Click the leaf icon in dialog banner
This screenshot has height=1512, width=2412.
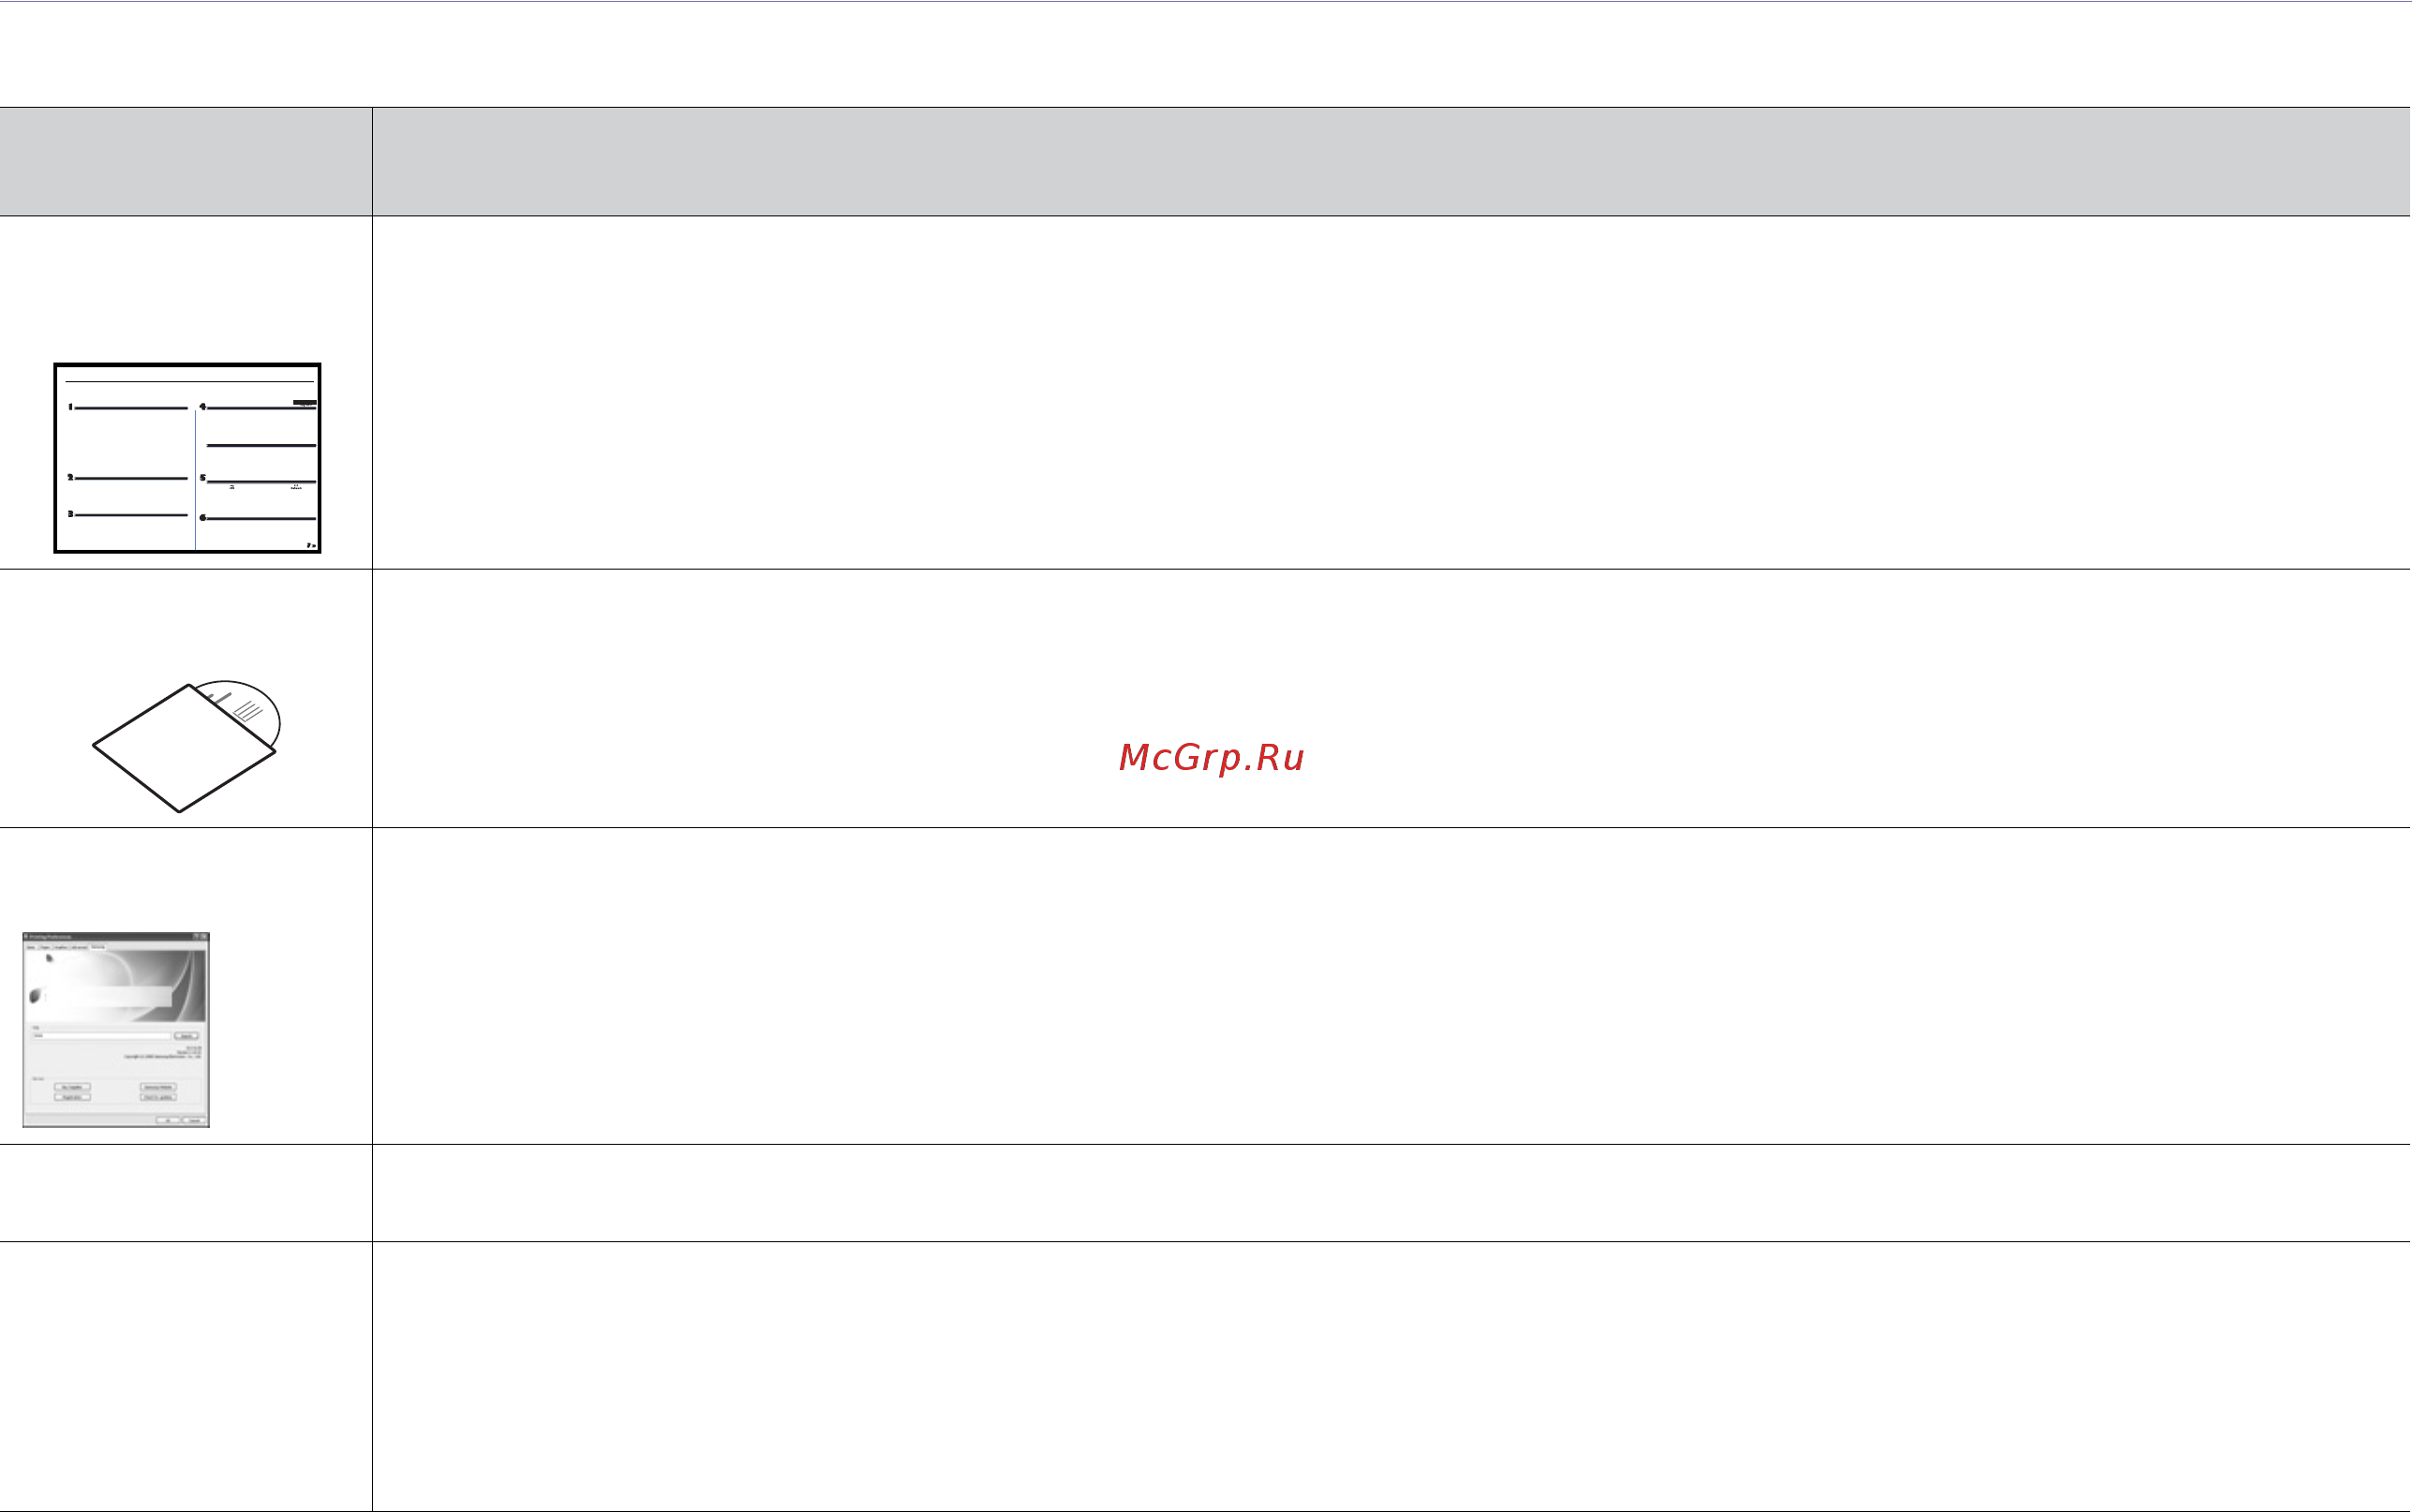[x=35, y=996]
